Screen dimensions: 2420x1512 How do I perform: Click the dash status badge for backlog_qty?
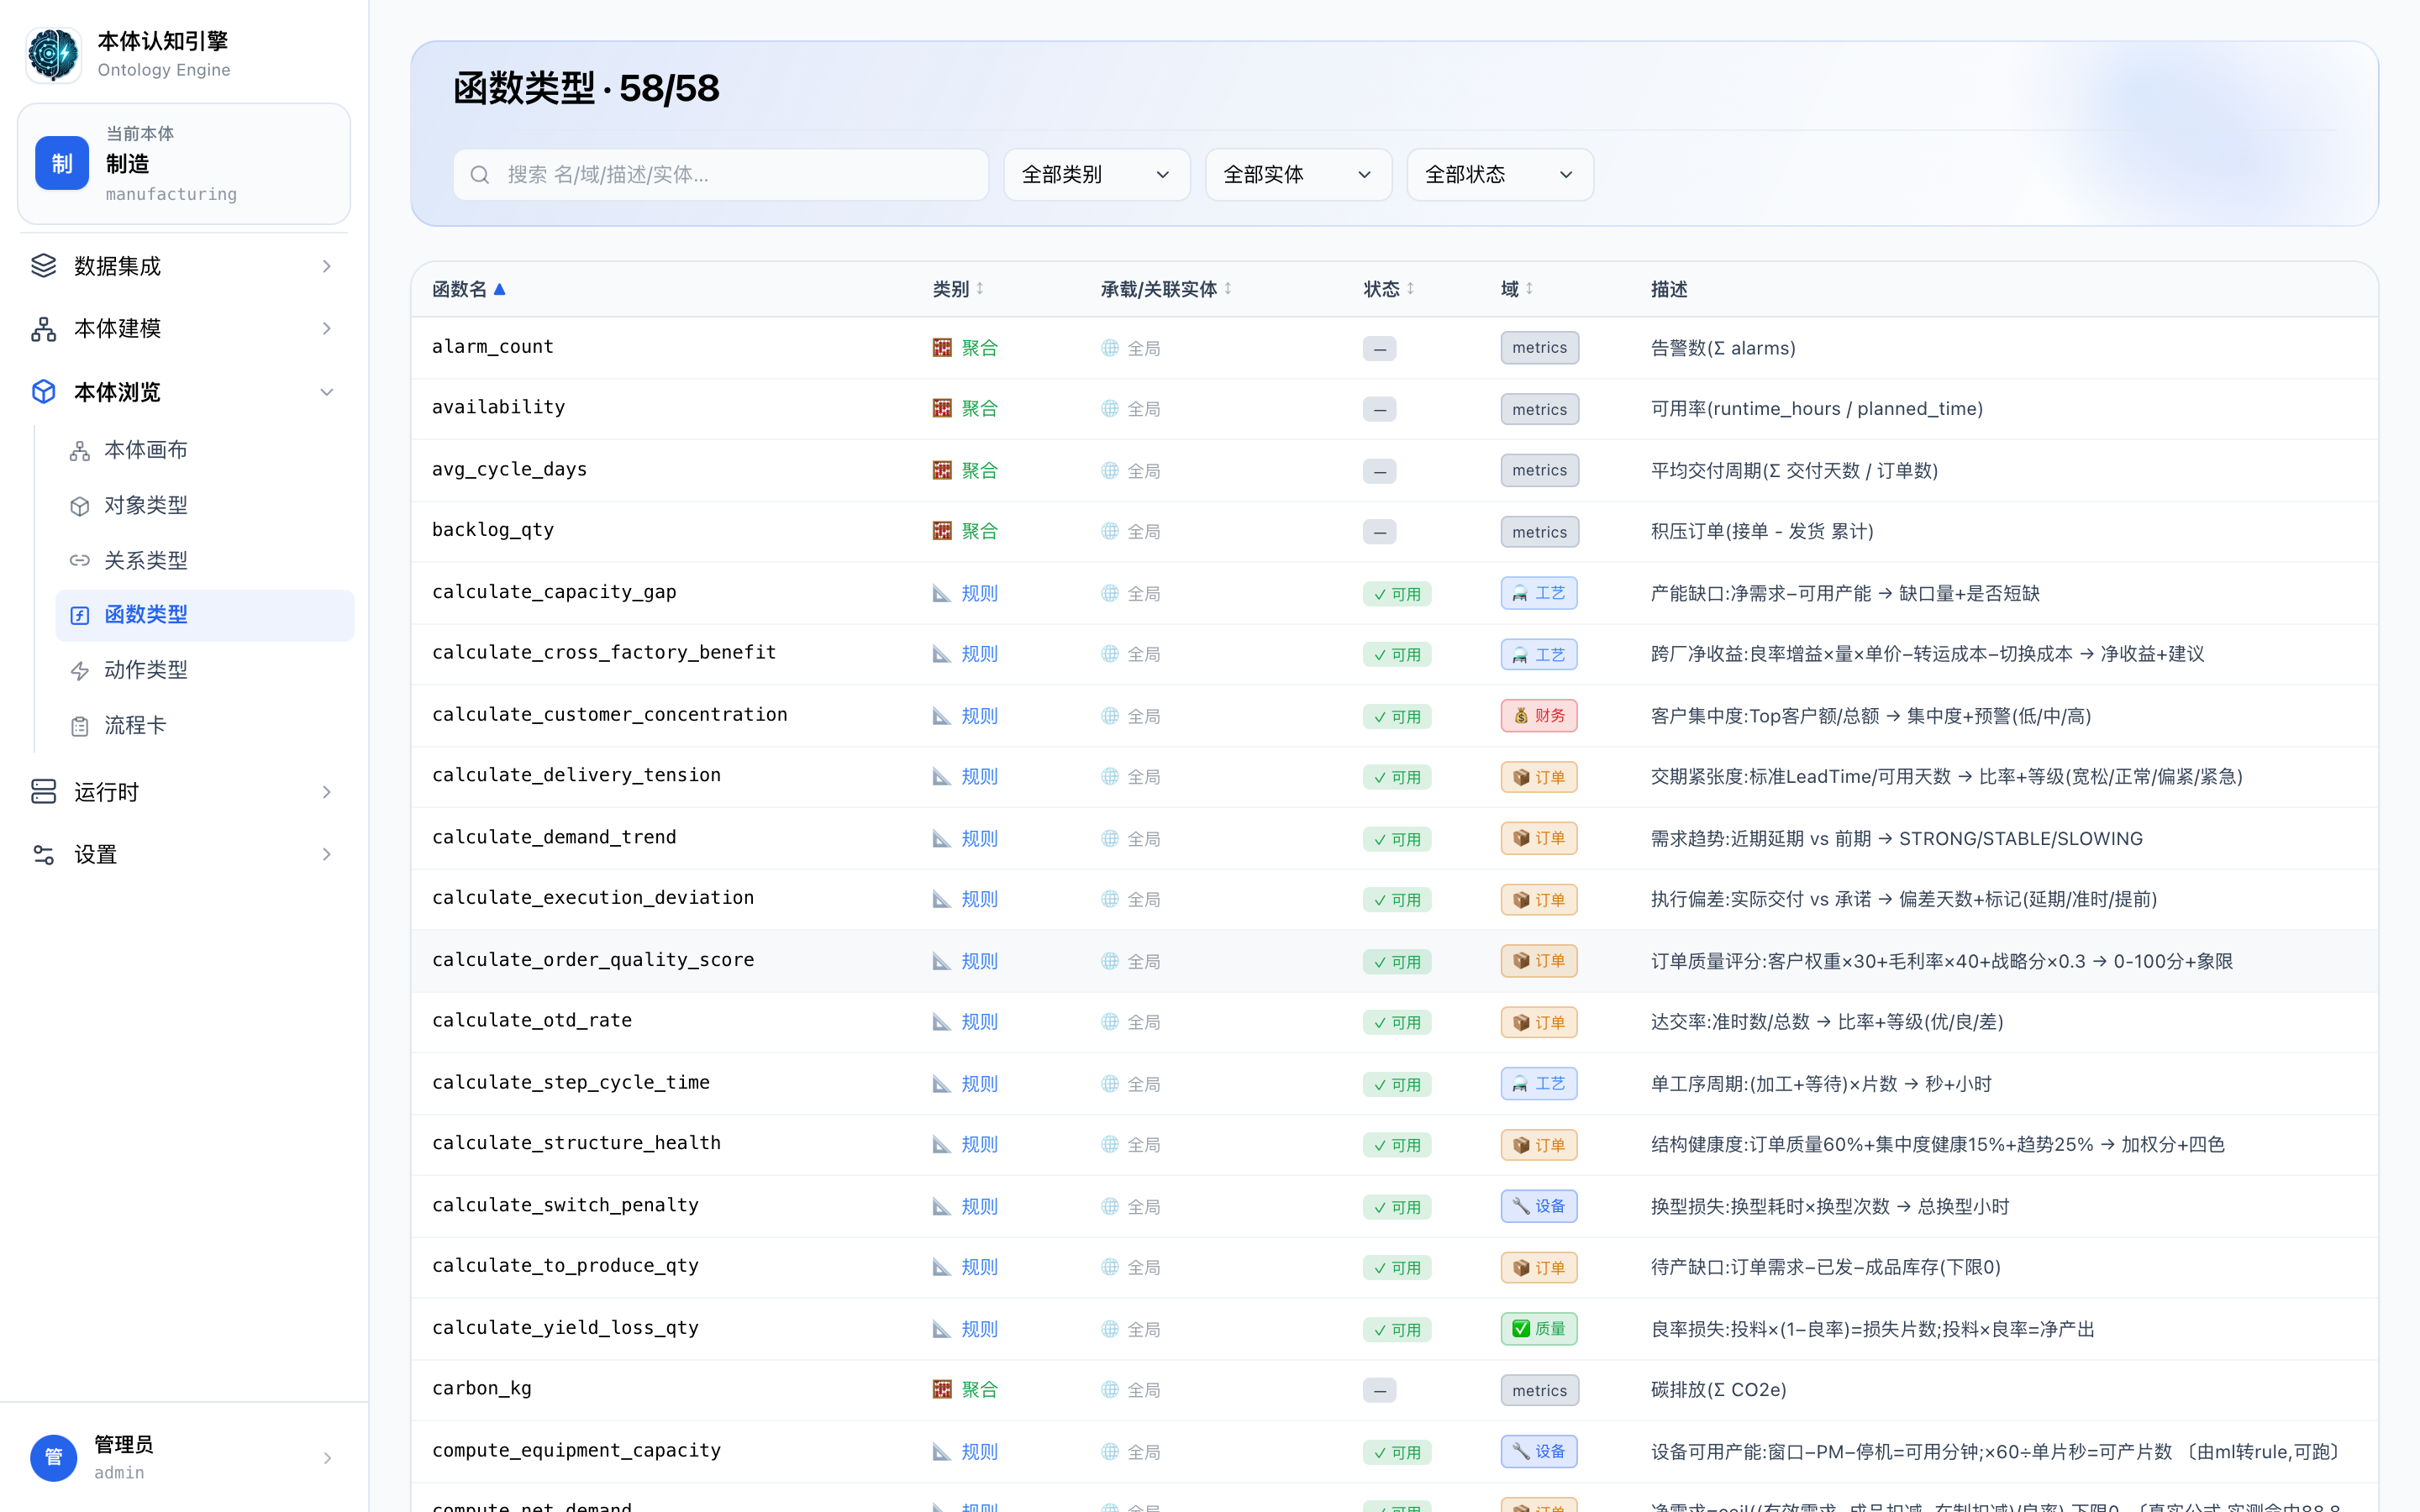(1380, 532)
